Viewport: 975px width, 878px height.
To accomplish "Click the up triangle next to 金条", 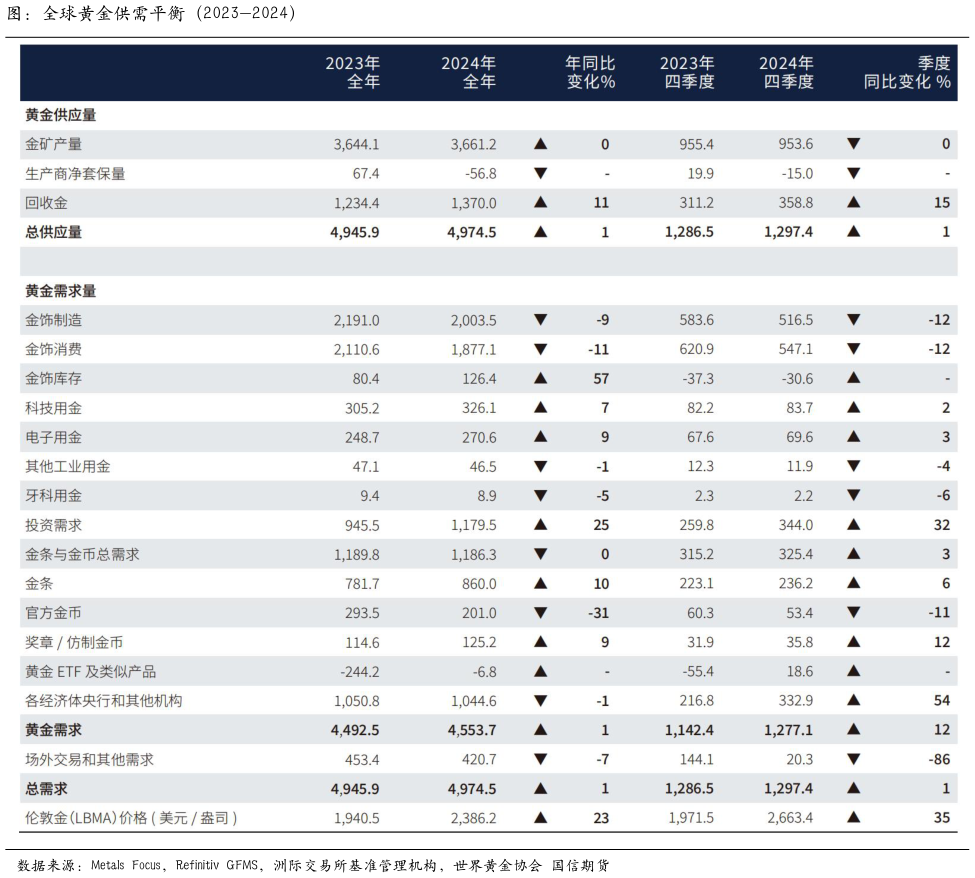I will pyautogui.click(x=541, y=582).
